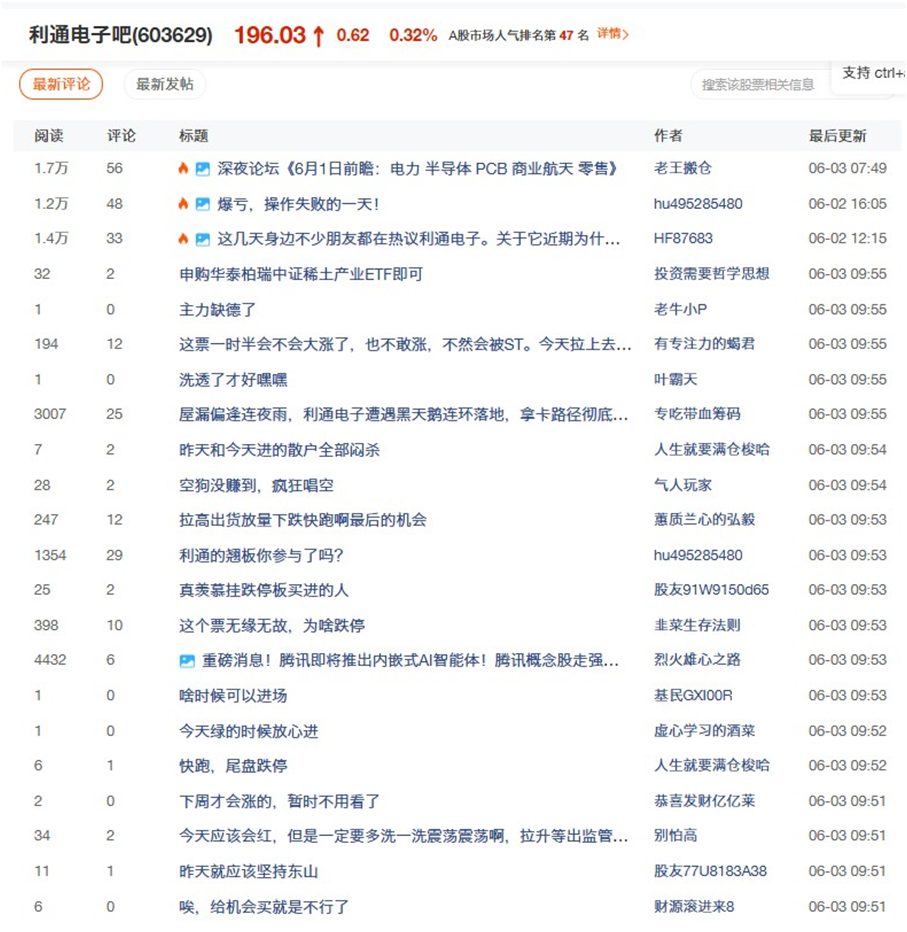
Task: Open post 昨天就应该坚持东山
Action: 248,872
